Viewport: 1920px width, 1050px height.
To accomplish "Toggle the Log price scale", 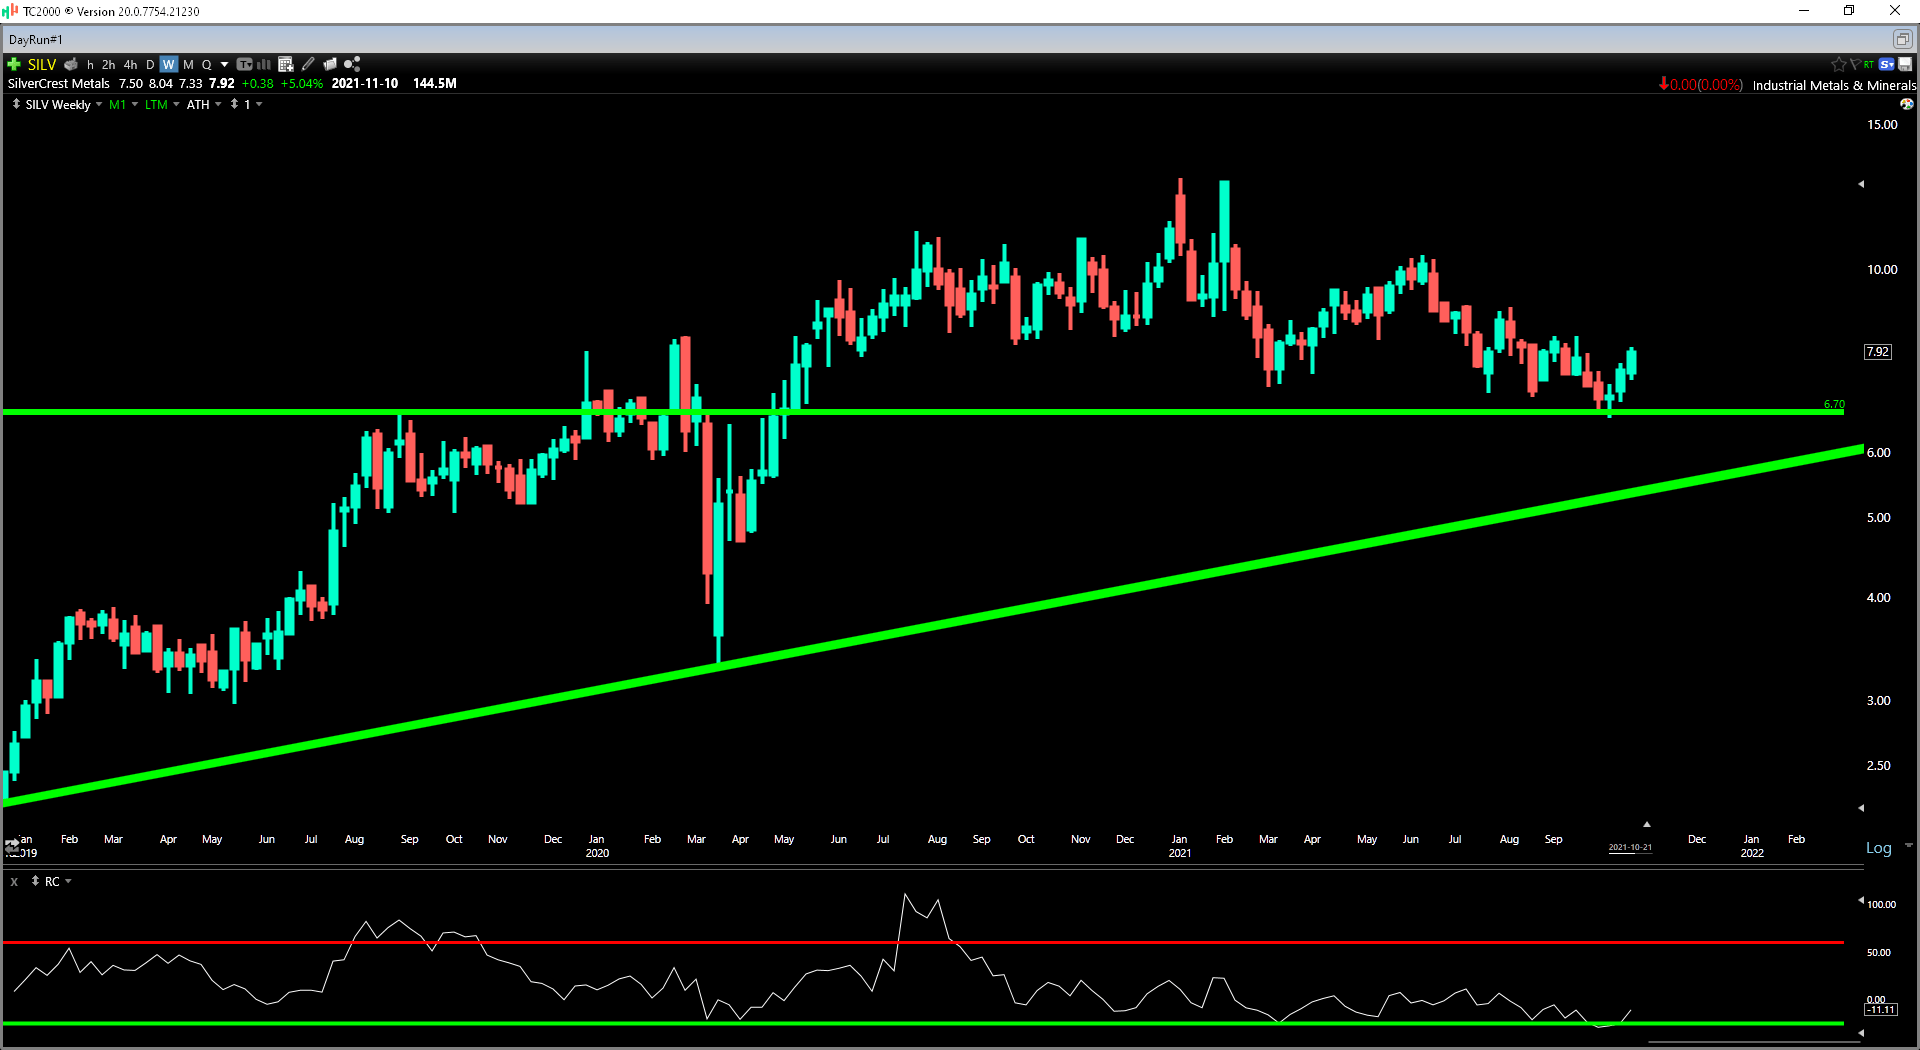I will (1878, 848).
